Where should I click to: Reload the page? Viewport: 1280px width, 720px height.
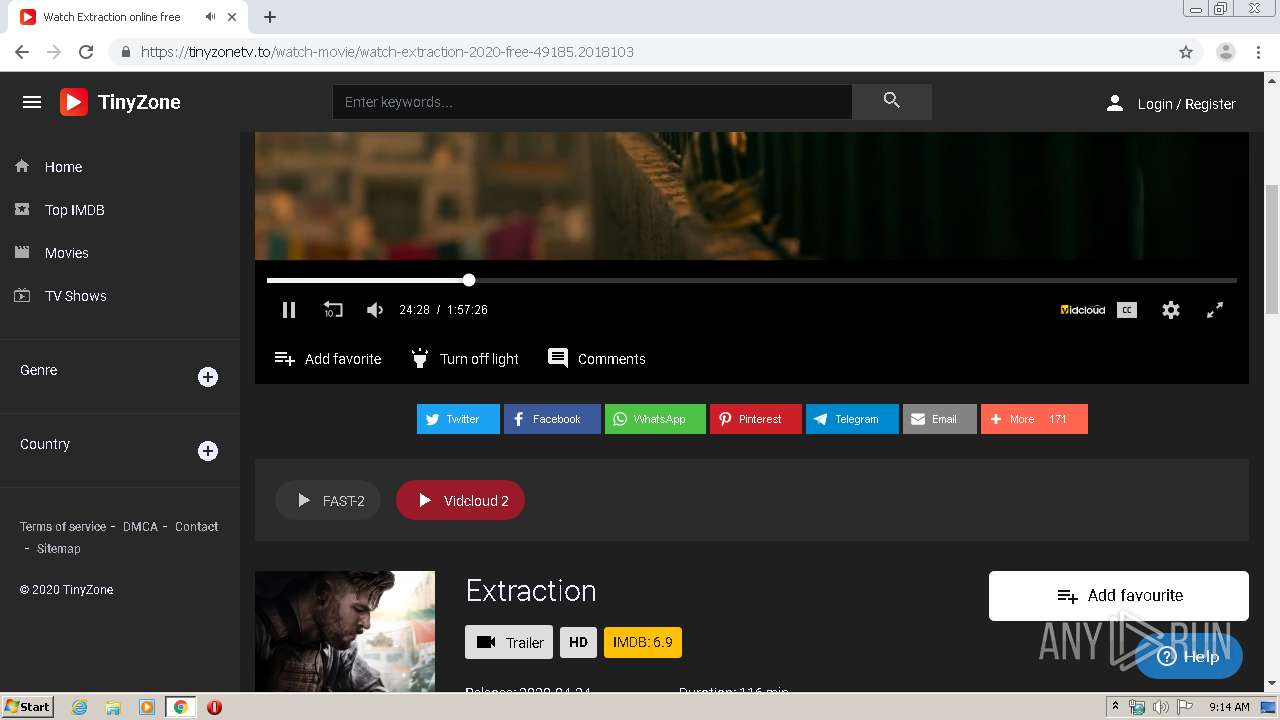coord(86,52)
